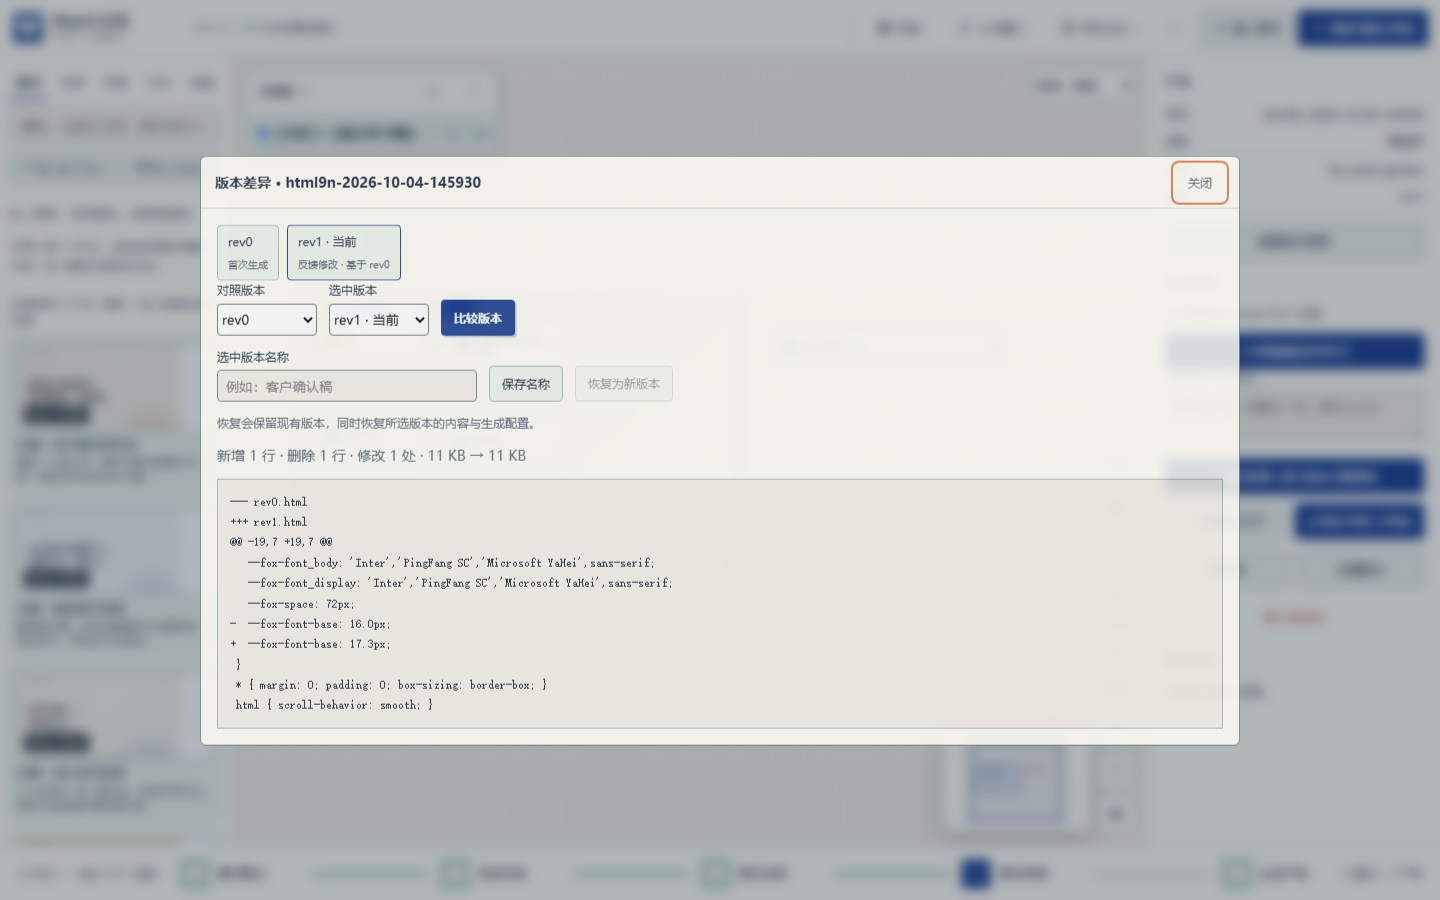Select the rev0 首次生成 version card
This screenshot has height=900, width=1440.
pos(248,252)
